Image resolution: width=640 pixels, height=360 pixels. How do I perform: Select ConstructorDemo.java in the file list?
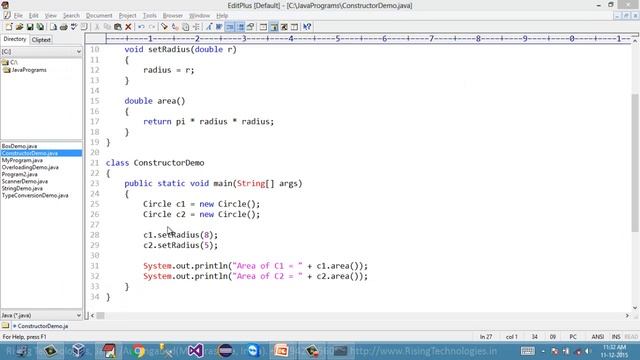[41, 153]
